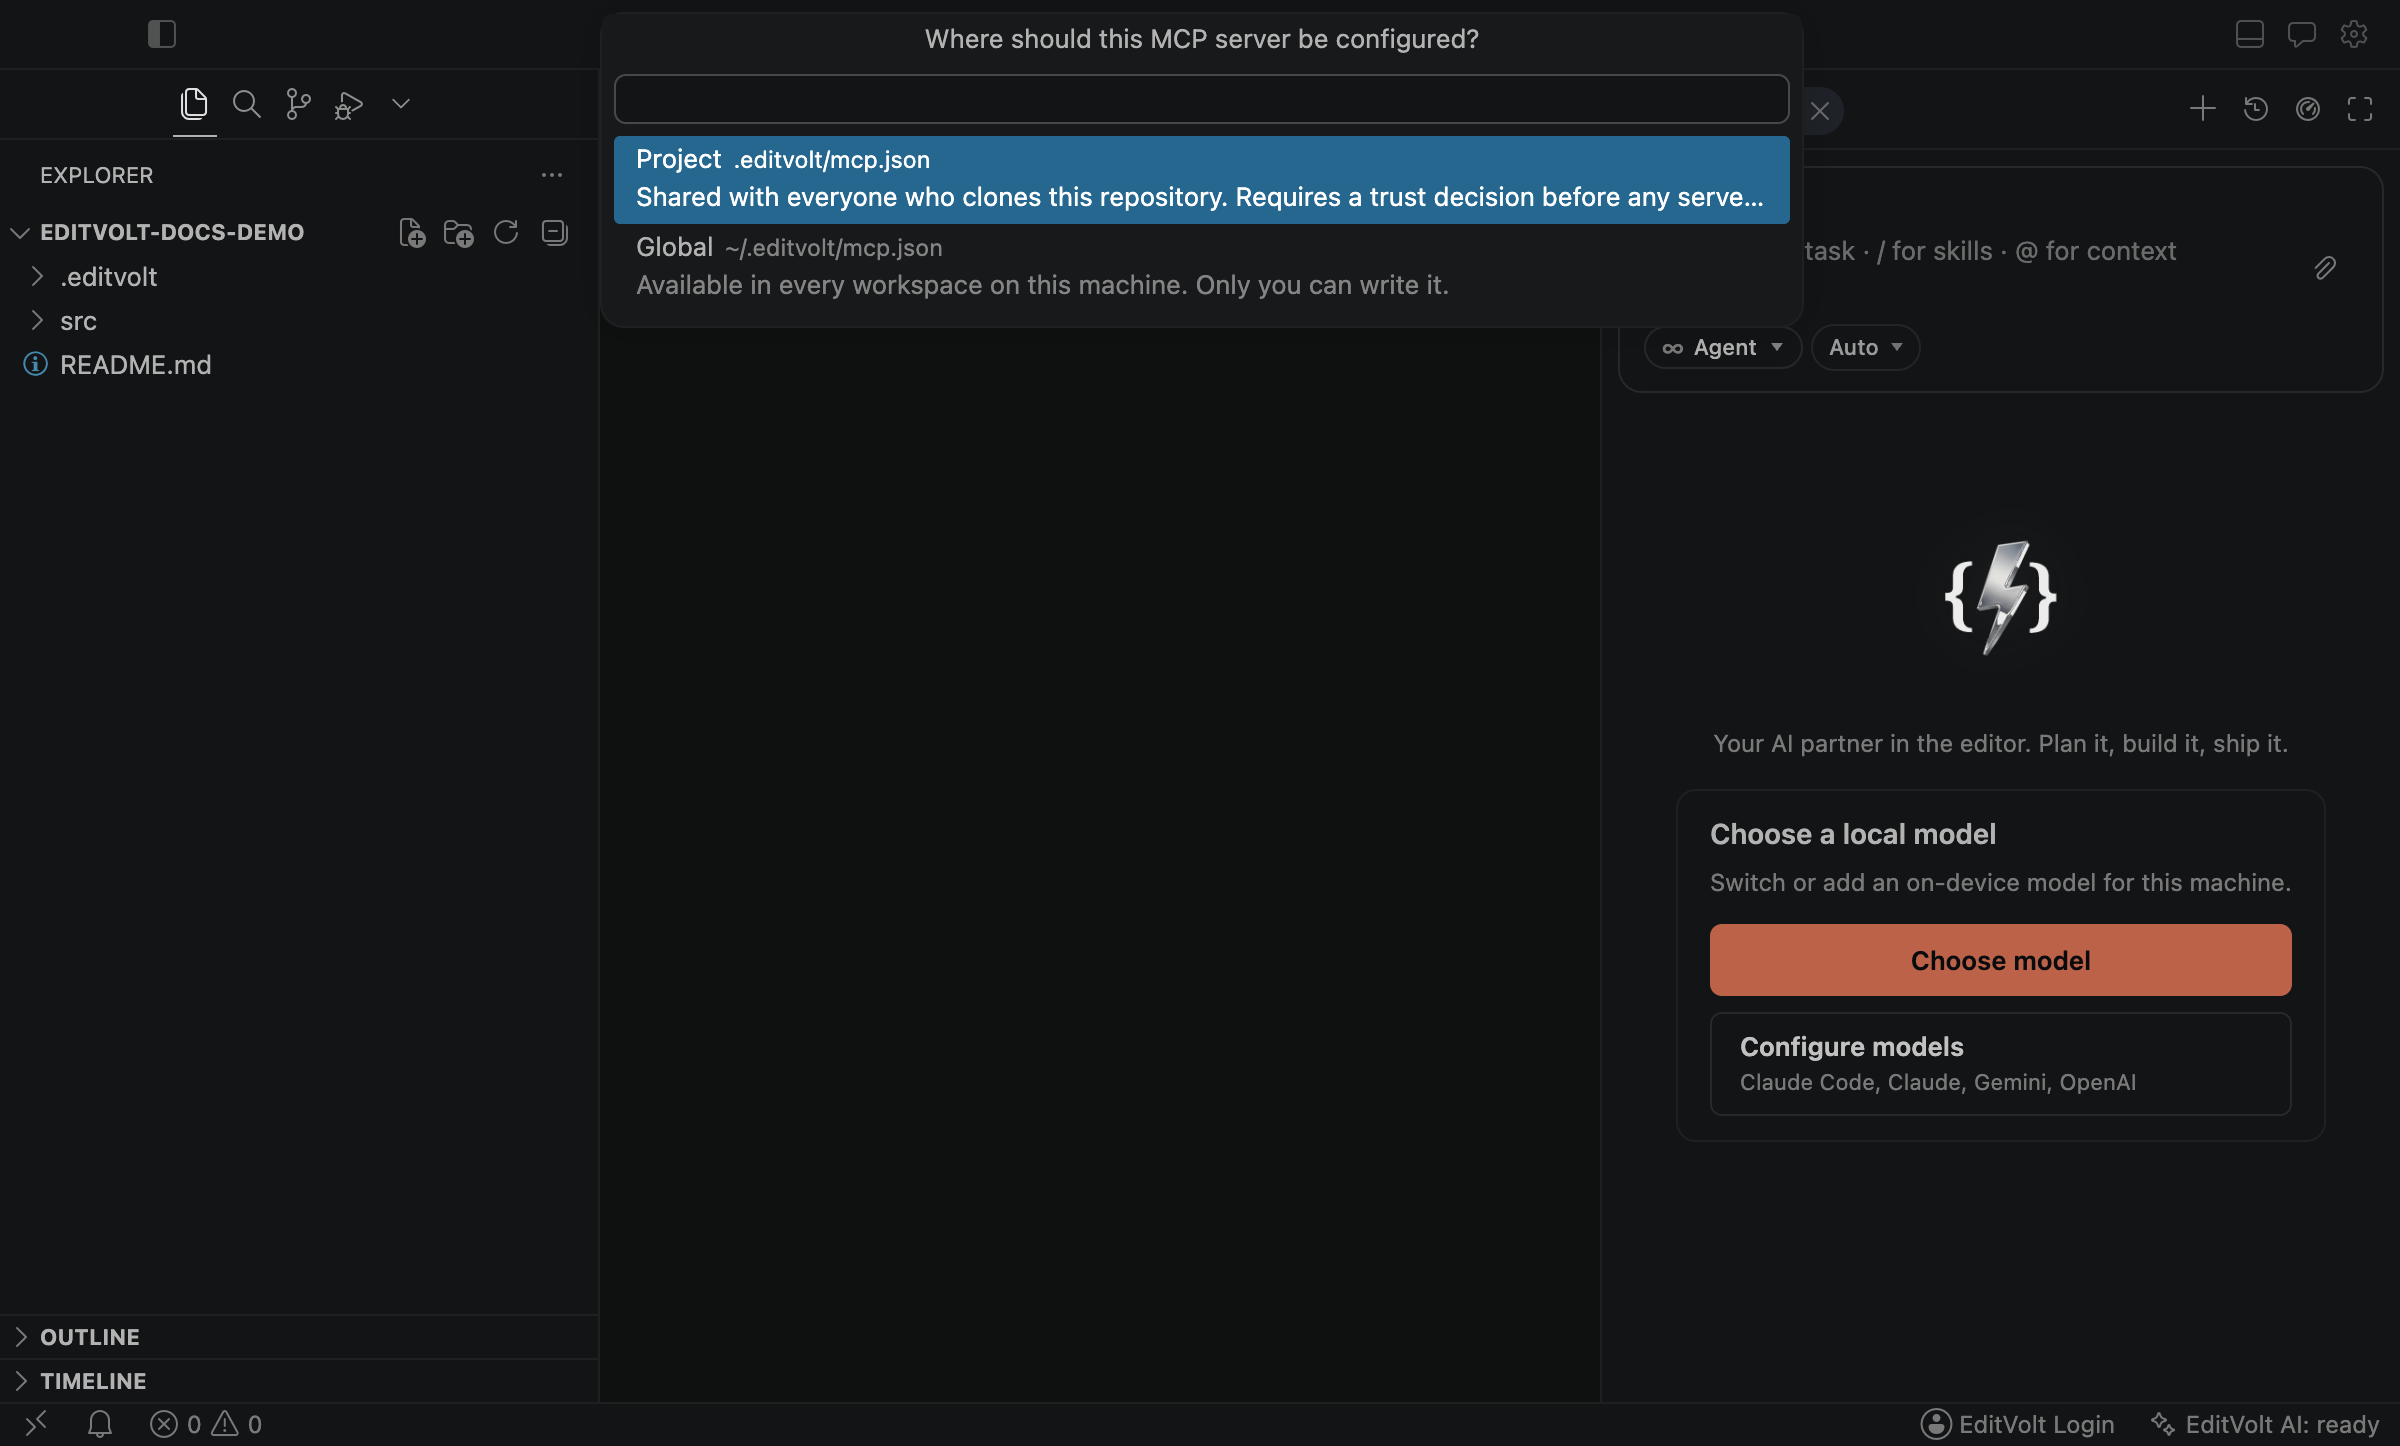Expand the .editvolt folder
2400x1446 pixels.
click(x=36, y=276)
